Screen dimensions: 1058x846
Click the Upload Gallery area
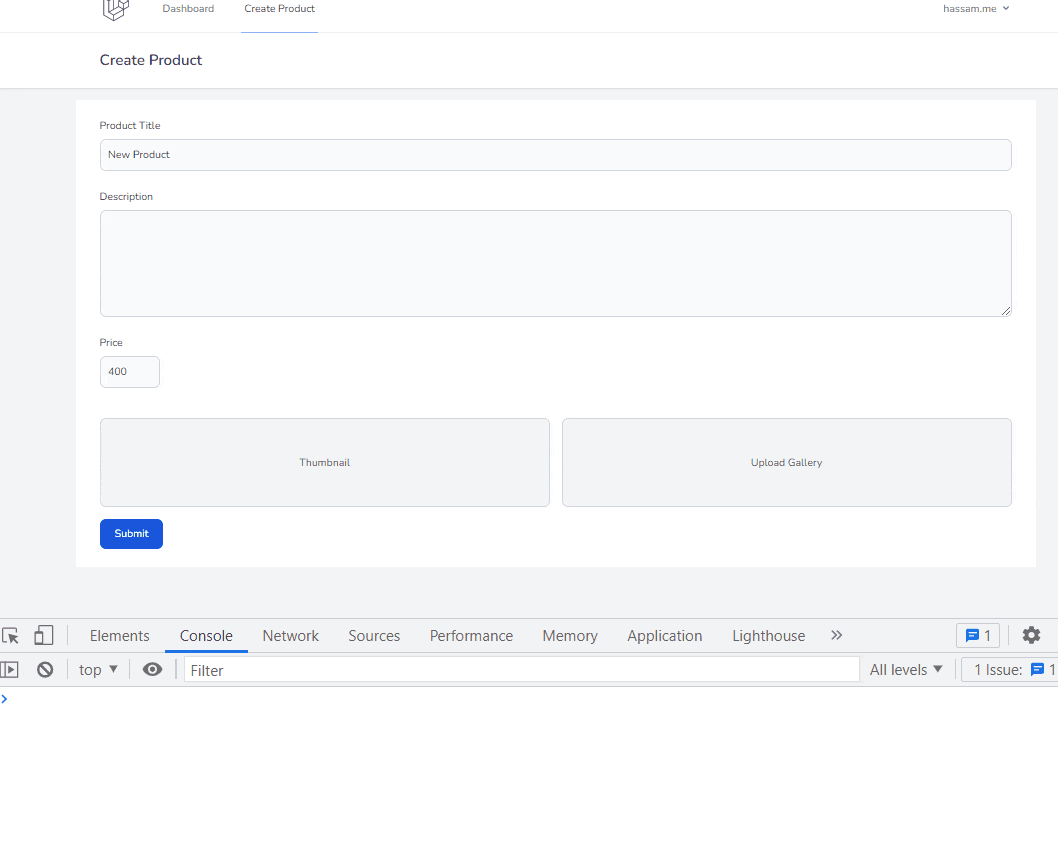(x=786, y=462)
